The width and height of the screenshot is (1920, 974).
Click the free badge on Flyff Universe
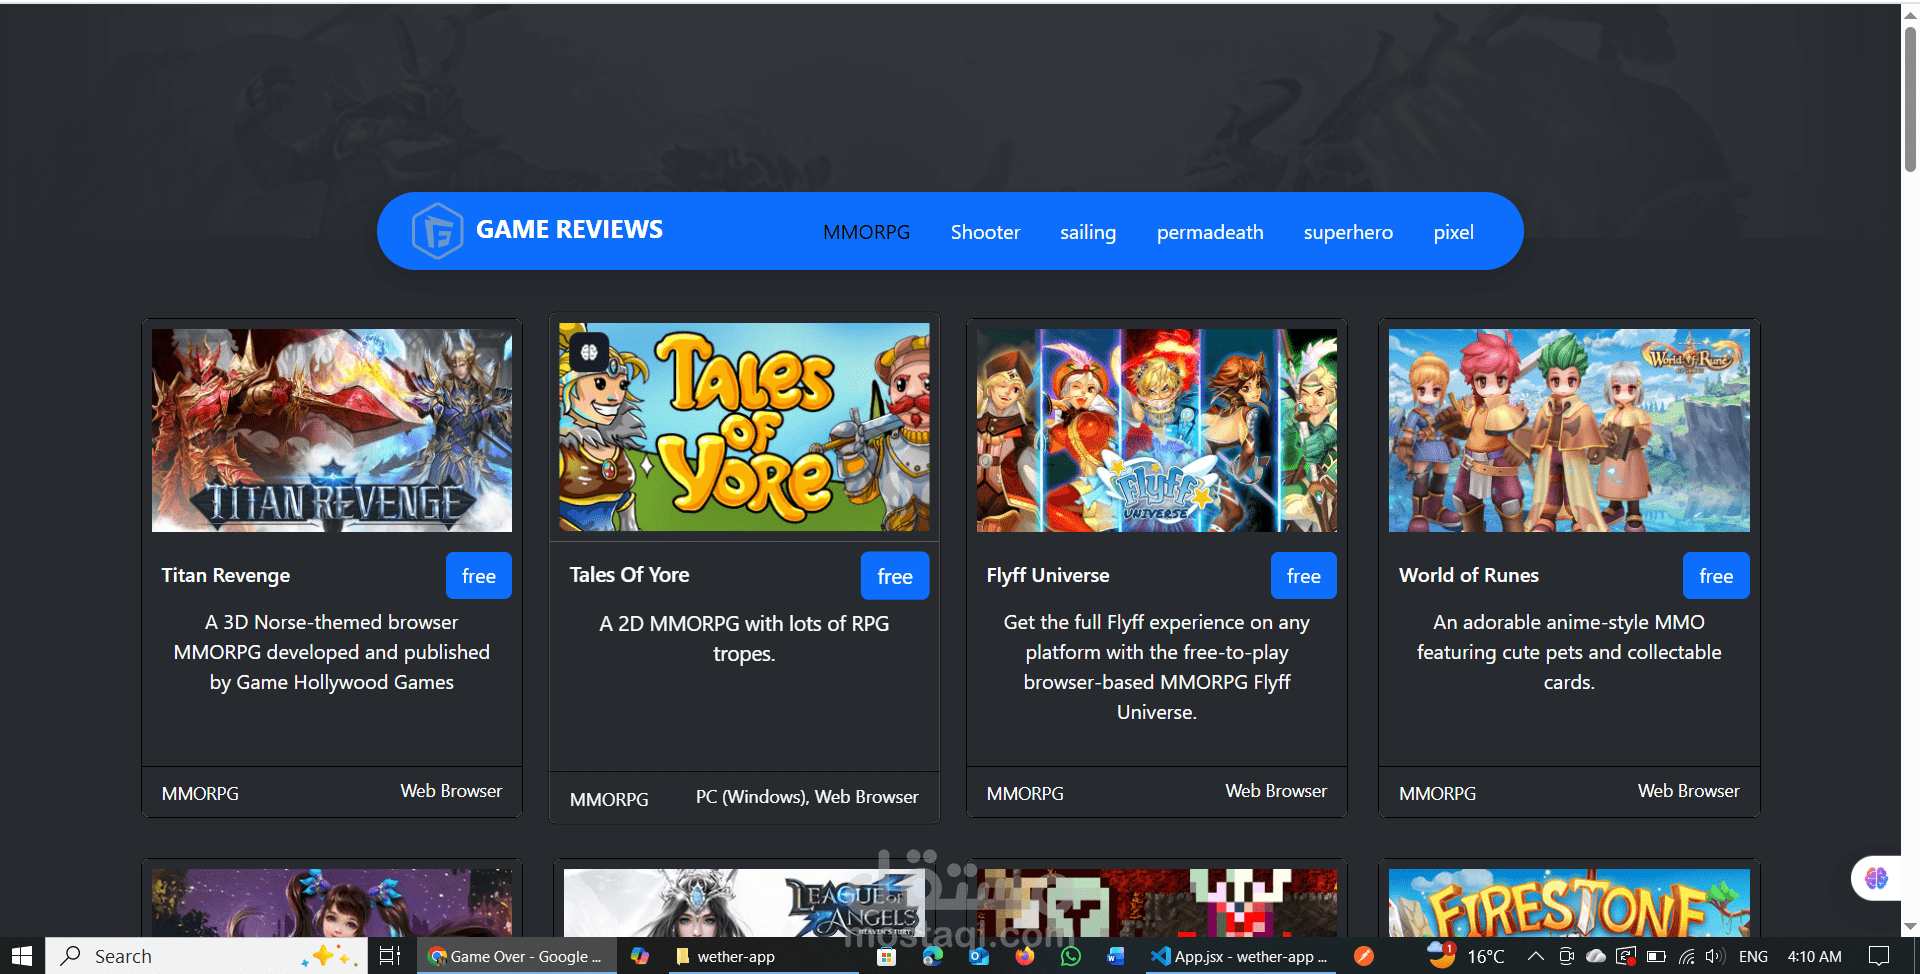pos(1304,576)
